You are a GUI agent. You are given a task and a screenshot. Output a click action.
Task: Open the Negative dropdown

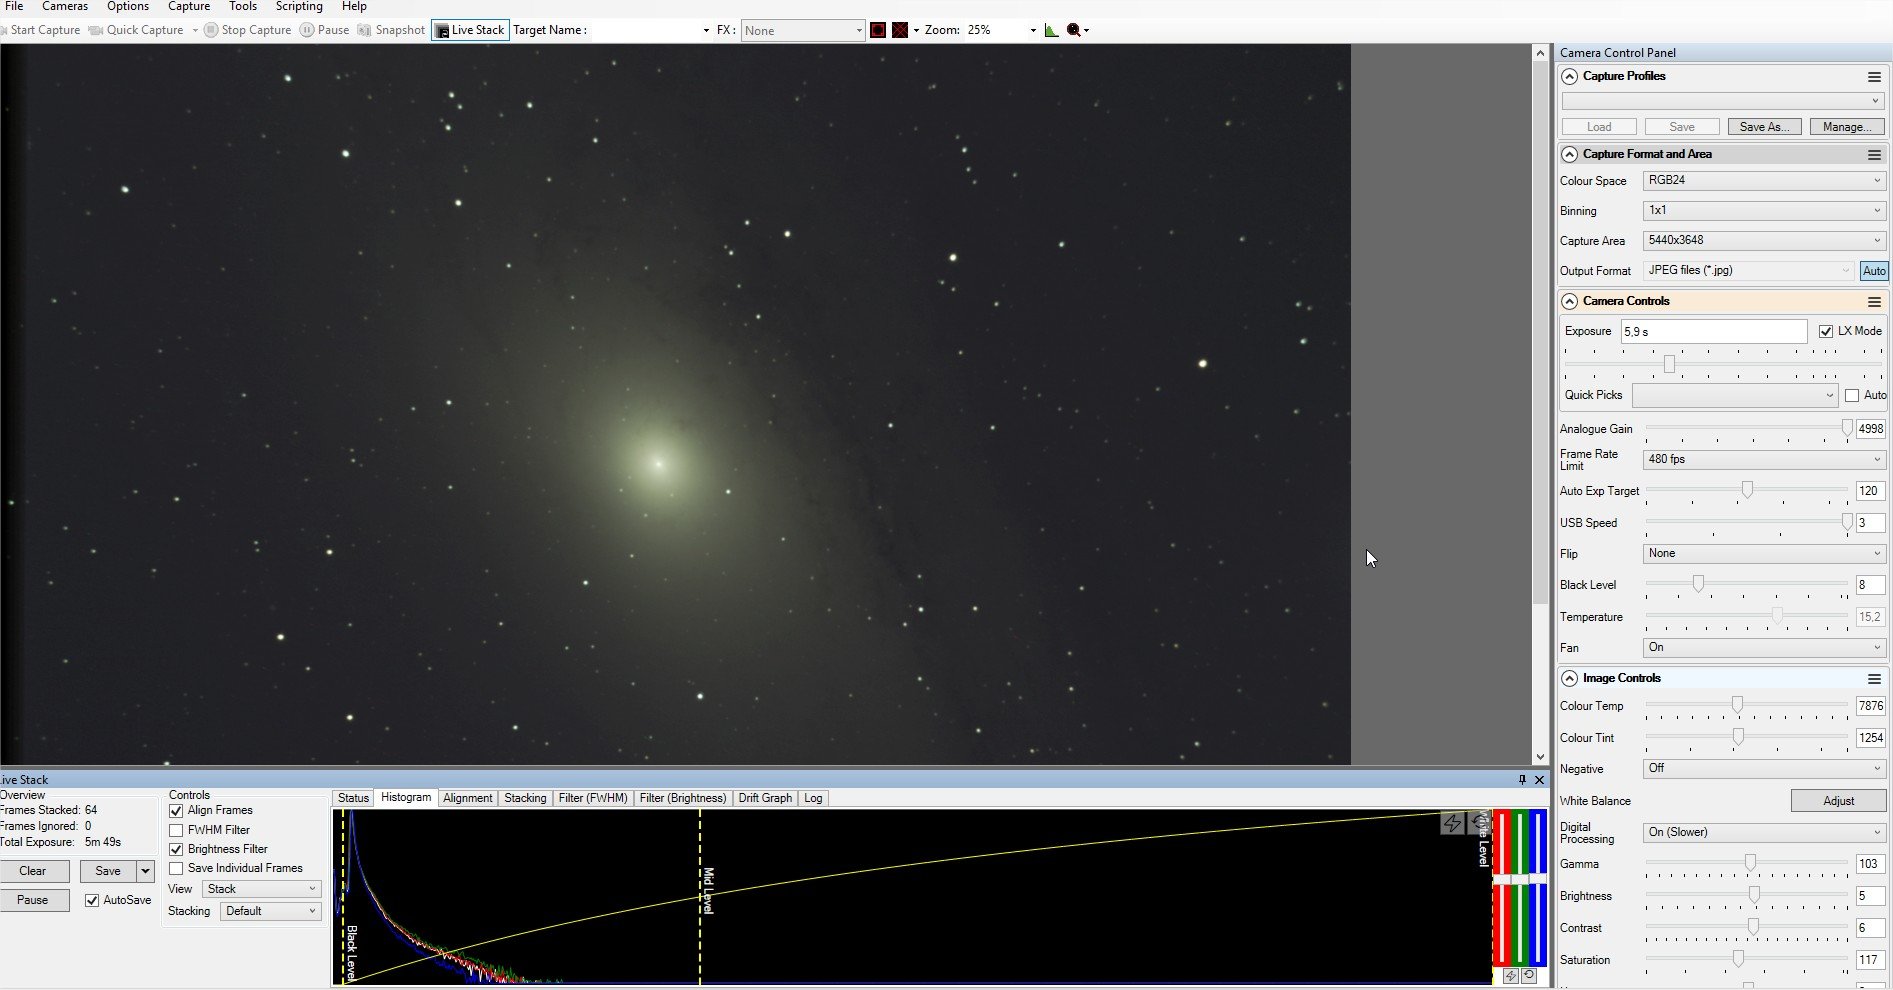(x=1764, y=769)
